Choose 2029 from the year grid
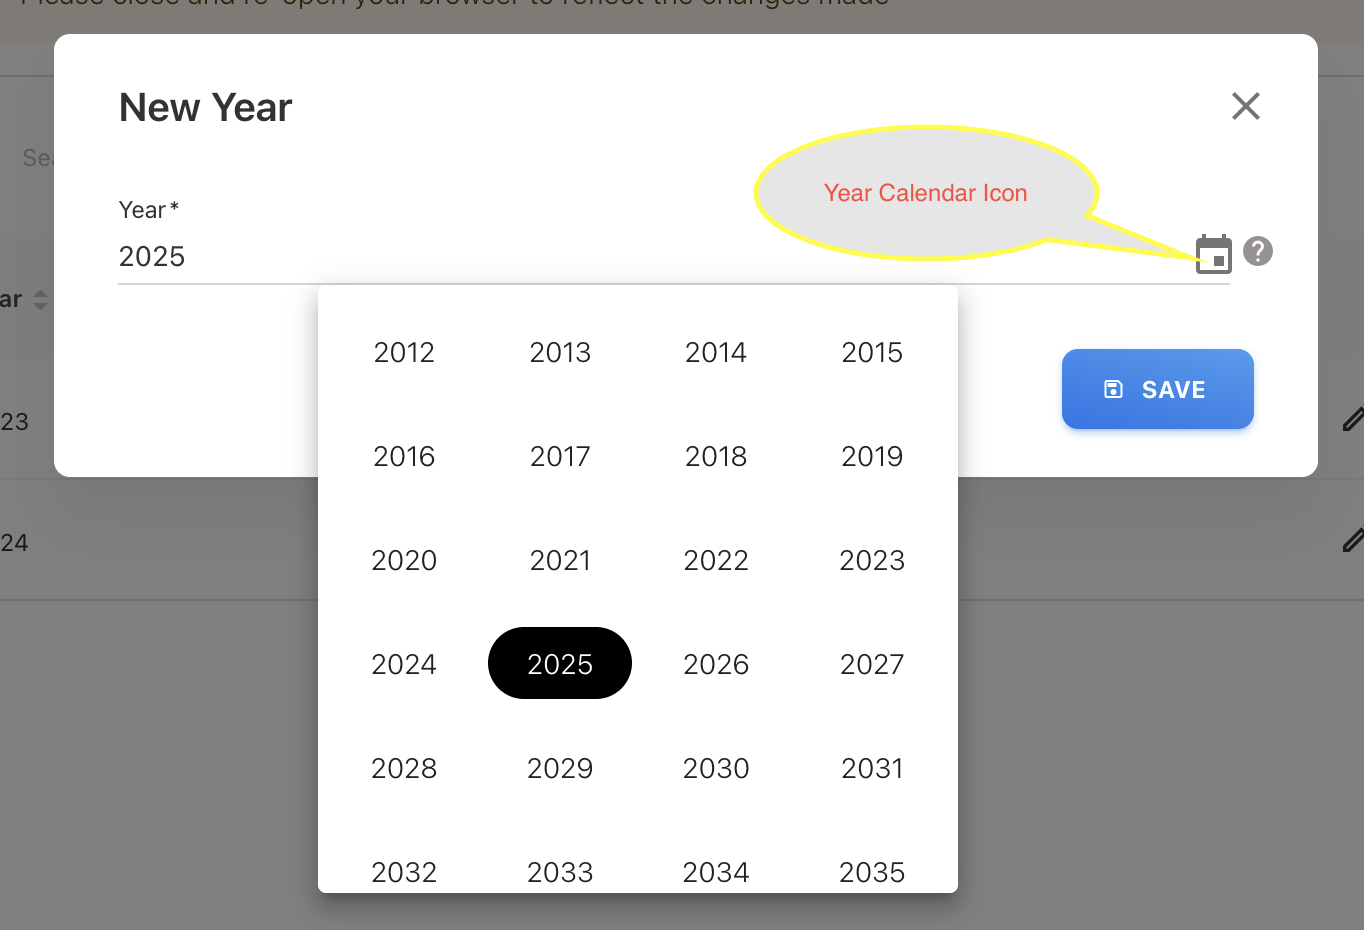1364x930 pixels. [560, 768]
